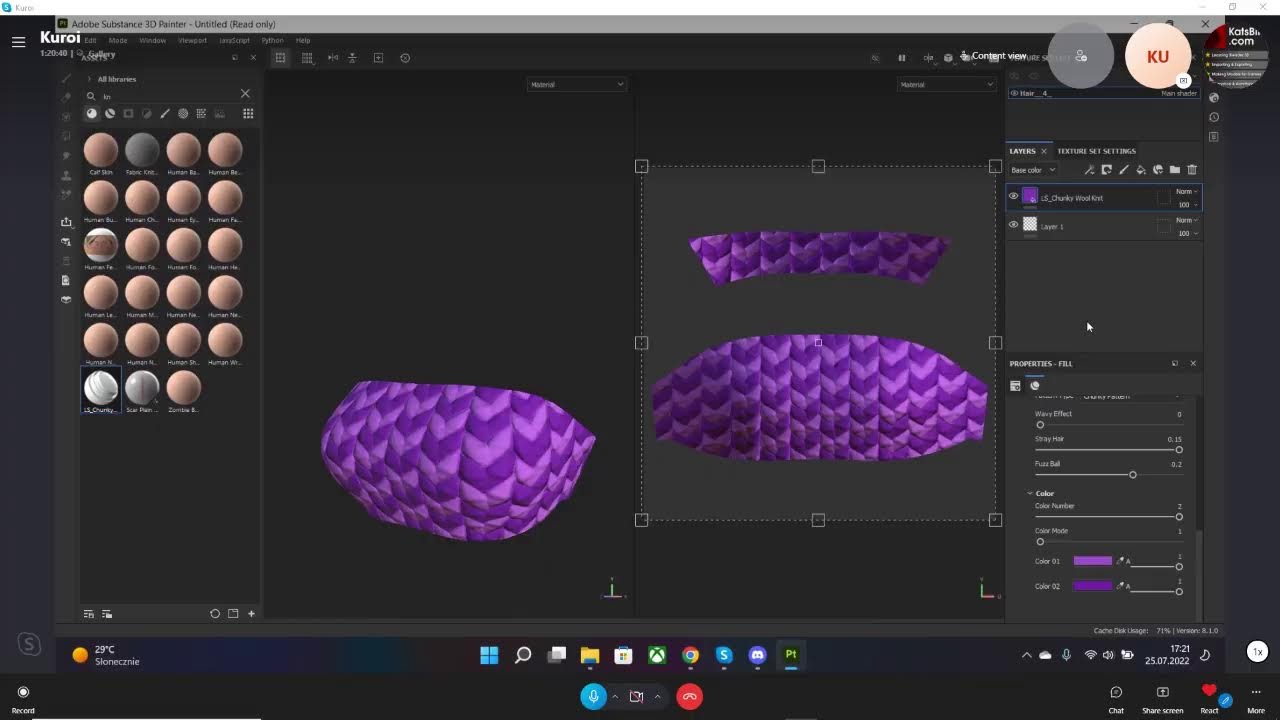Select the single viewport layout icon
The height and width of the screenshot is (720, 1280).
click(280, 58)
